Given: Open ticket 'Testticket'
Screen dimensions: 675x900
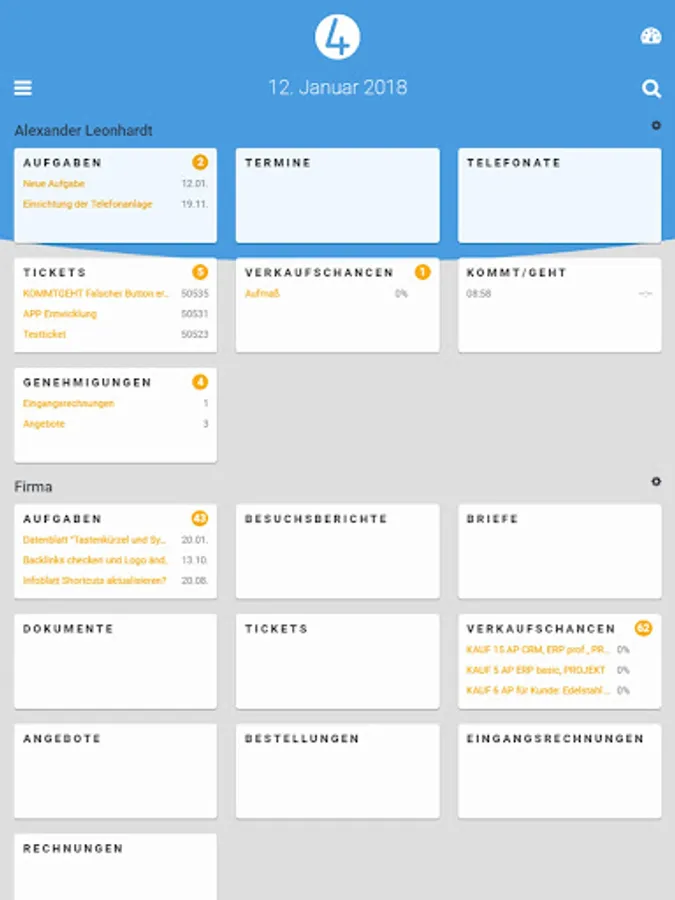Looking at the screenshot, I should click(45, 334).
